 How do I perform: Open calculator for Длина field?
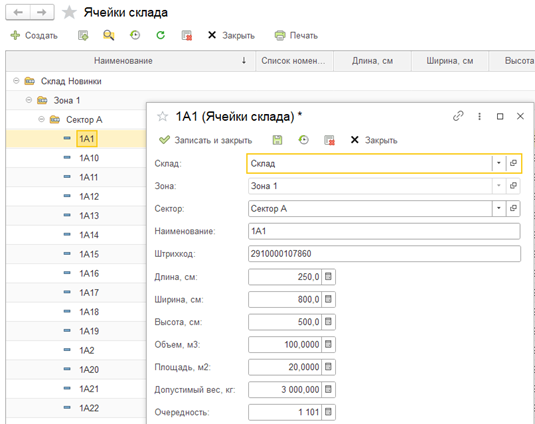[328, 276]
